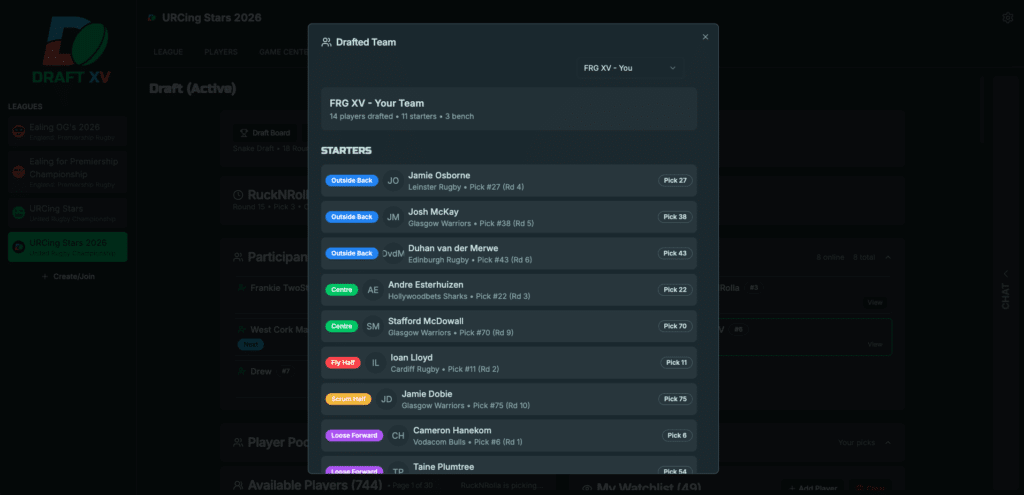
Task: Select the Duhan van der Merwe player row
Action: coord(540,254)
